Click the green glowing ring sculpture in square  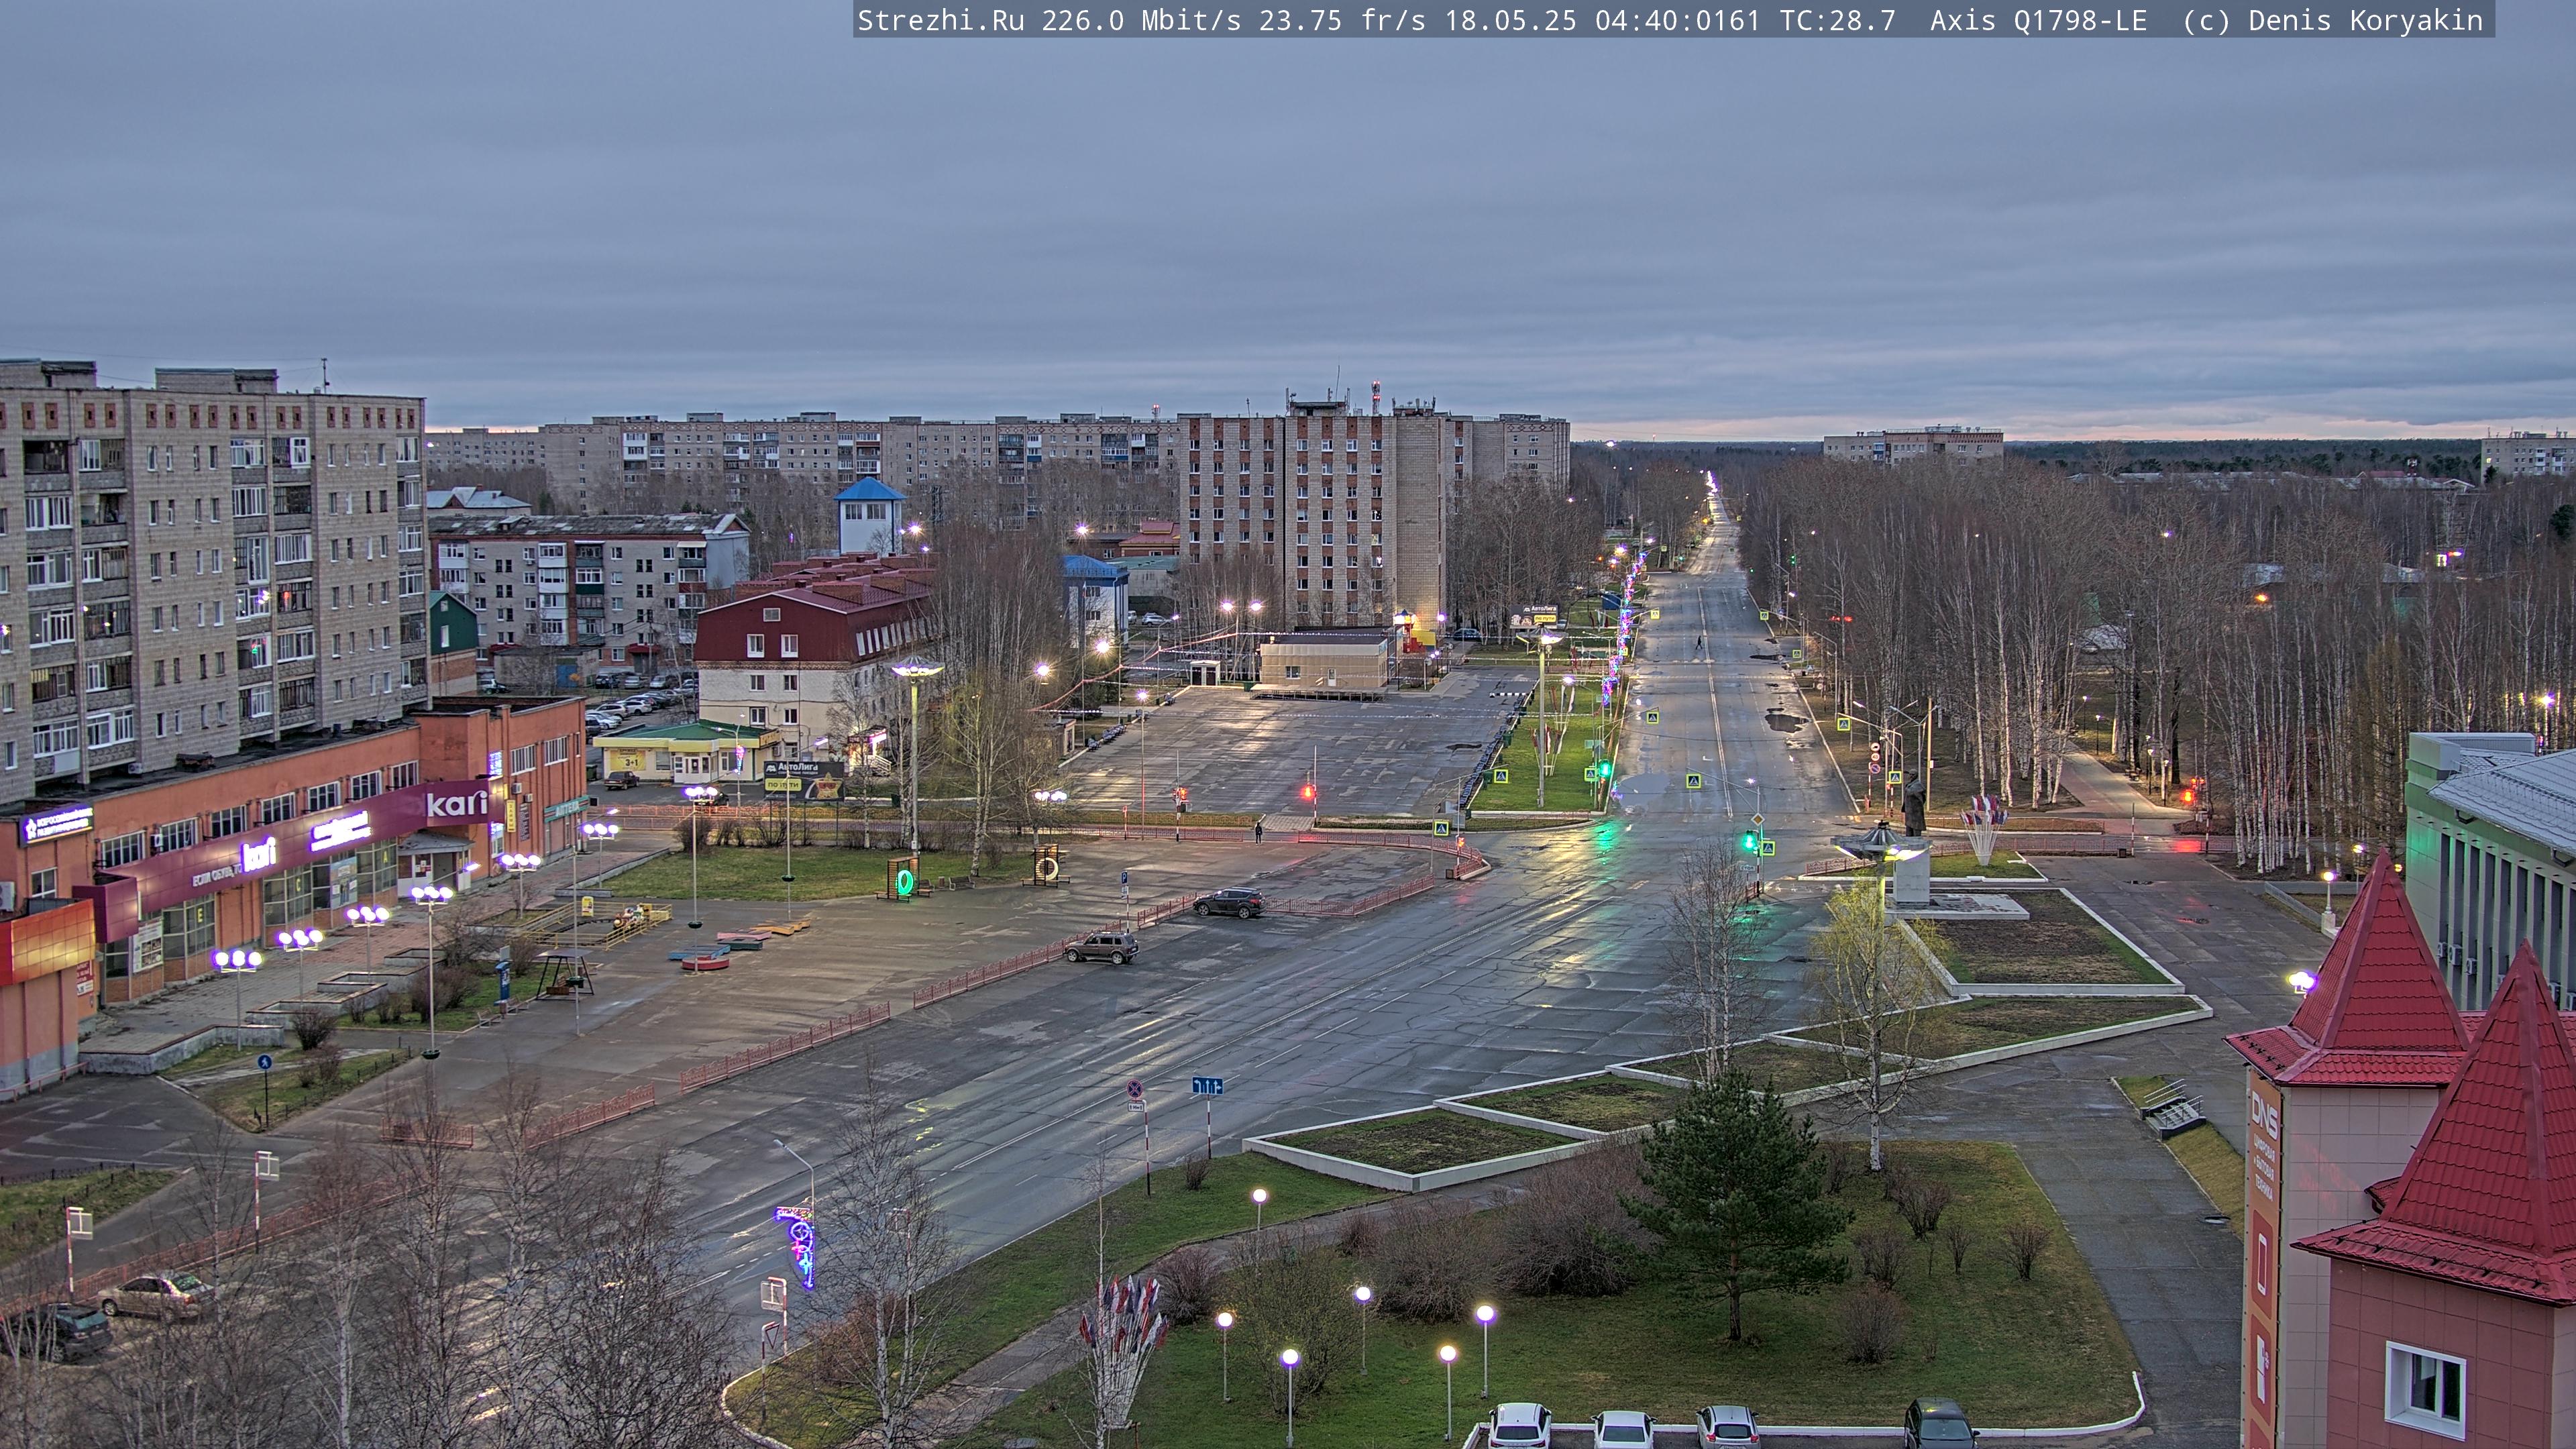coord(904,881)
